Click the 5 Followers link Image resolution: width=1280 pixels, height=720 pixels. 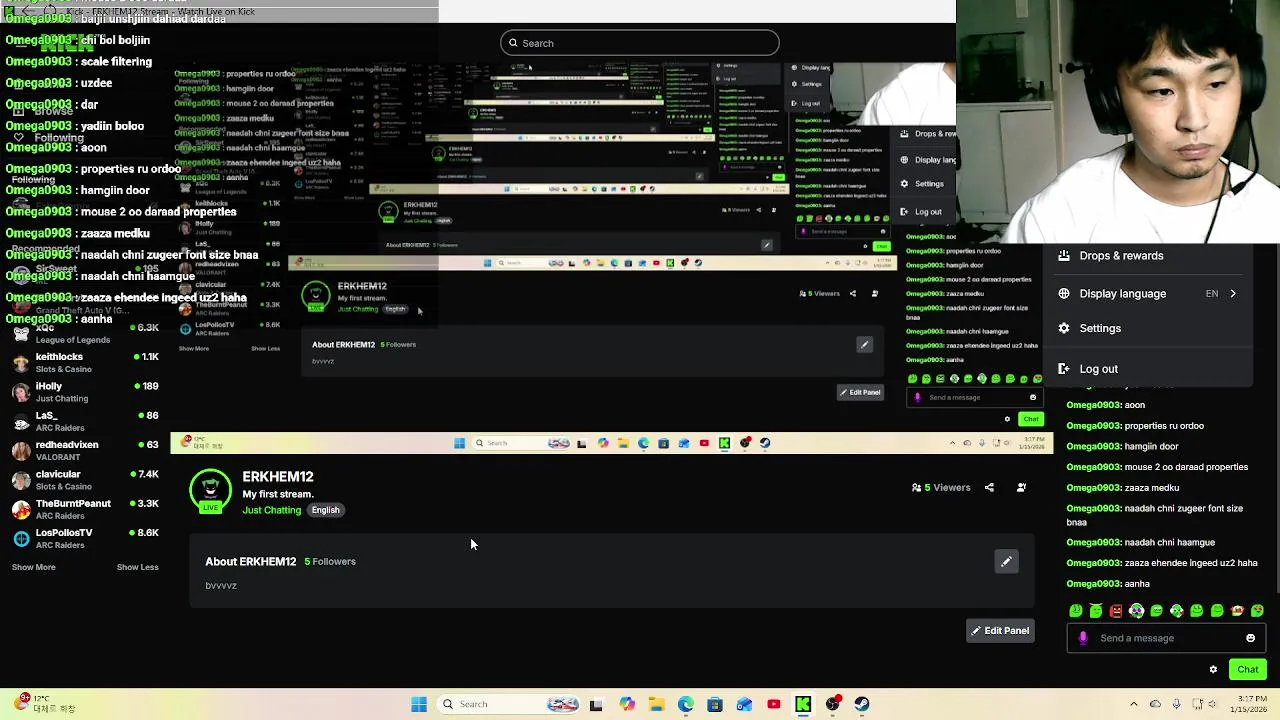[x=330, y=562]
